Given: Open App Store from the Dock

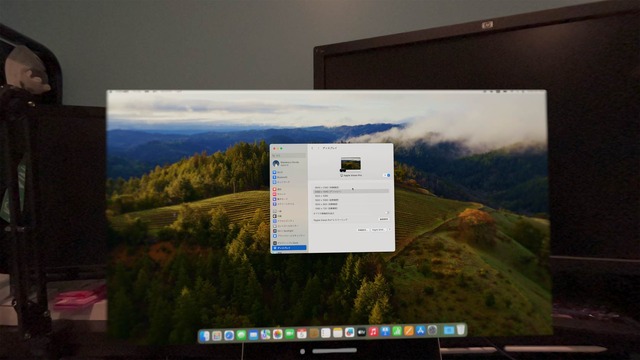Looking at the screenshot, I should [x=420, y=330].
